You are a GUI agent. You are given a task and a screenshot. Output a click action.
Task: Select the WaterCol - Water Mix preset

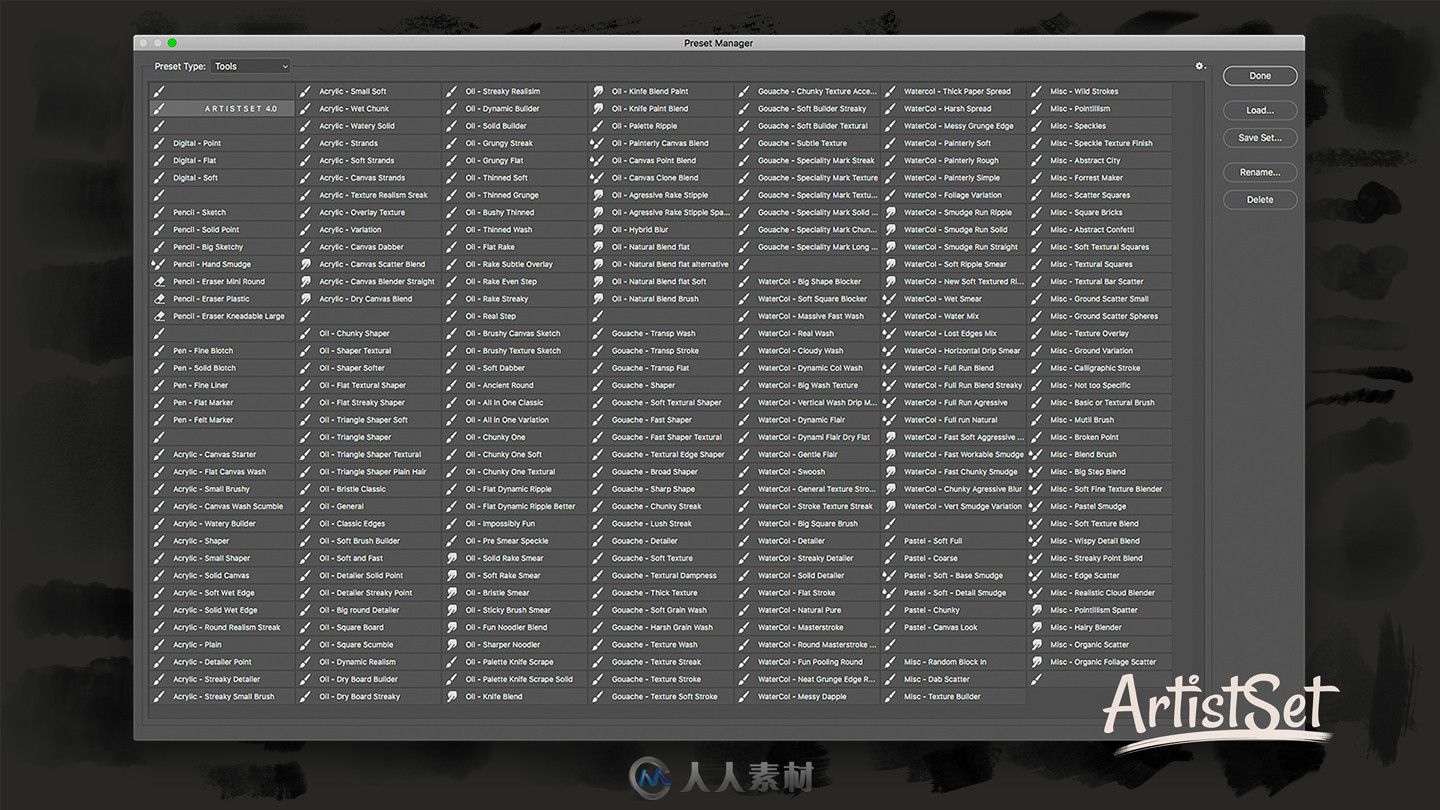click(952, 316)
